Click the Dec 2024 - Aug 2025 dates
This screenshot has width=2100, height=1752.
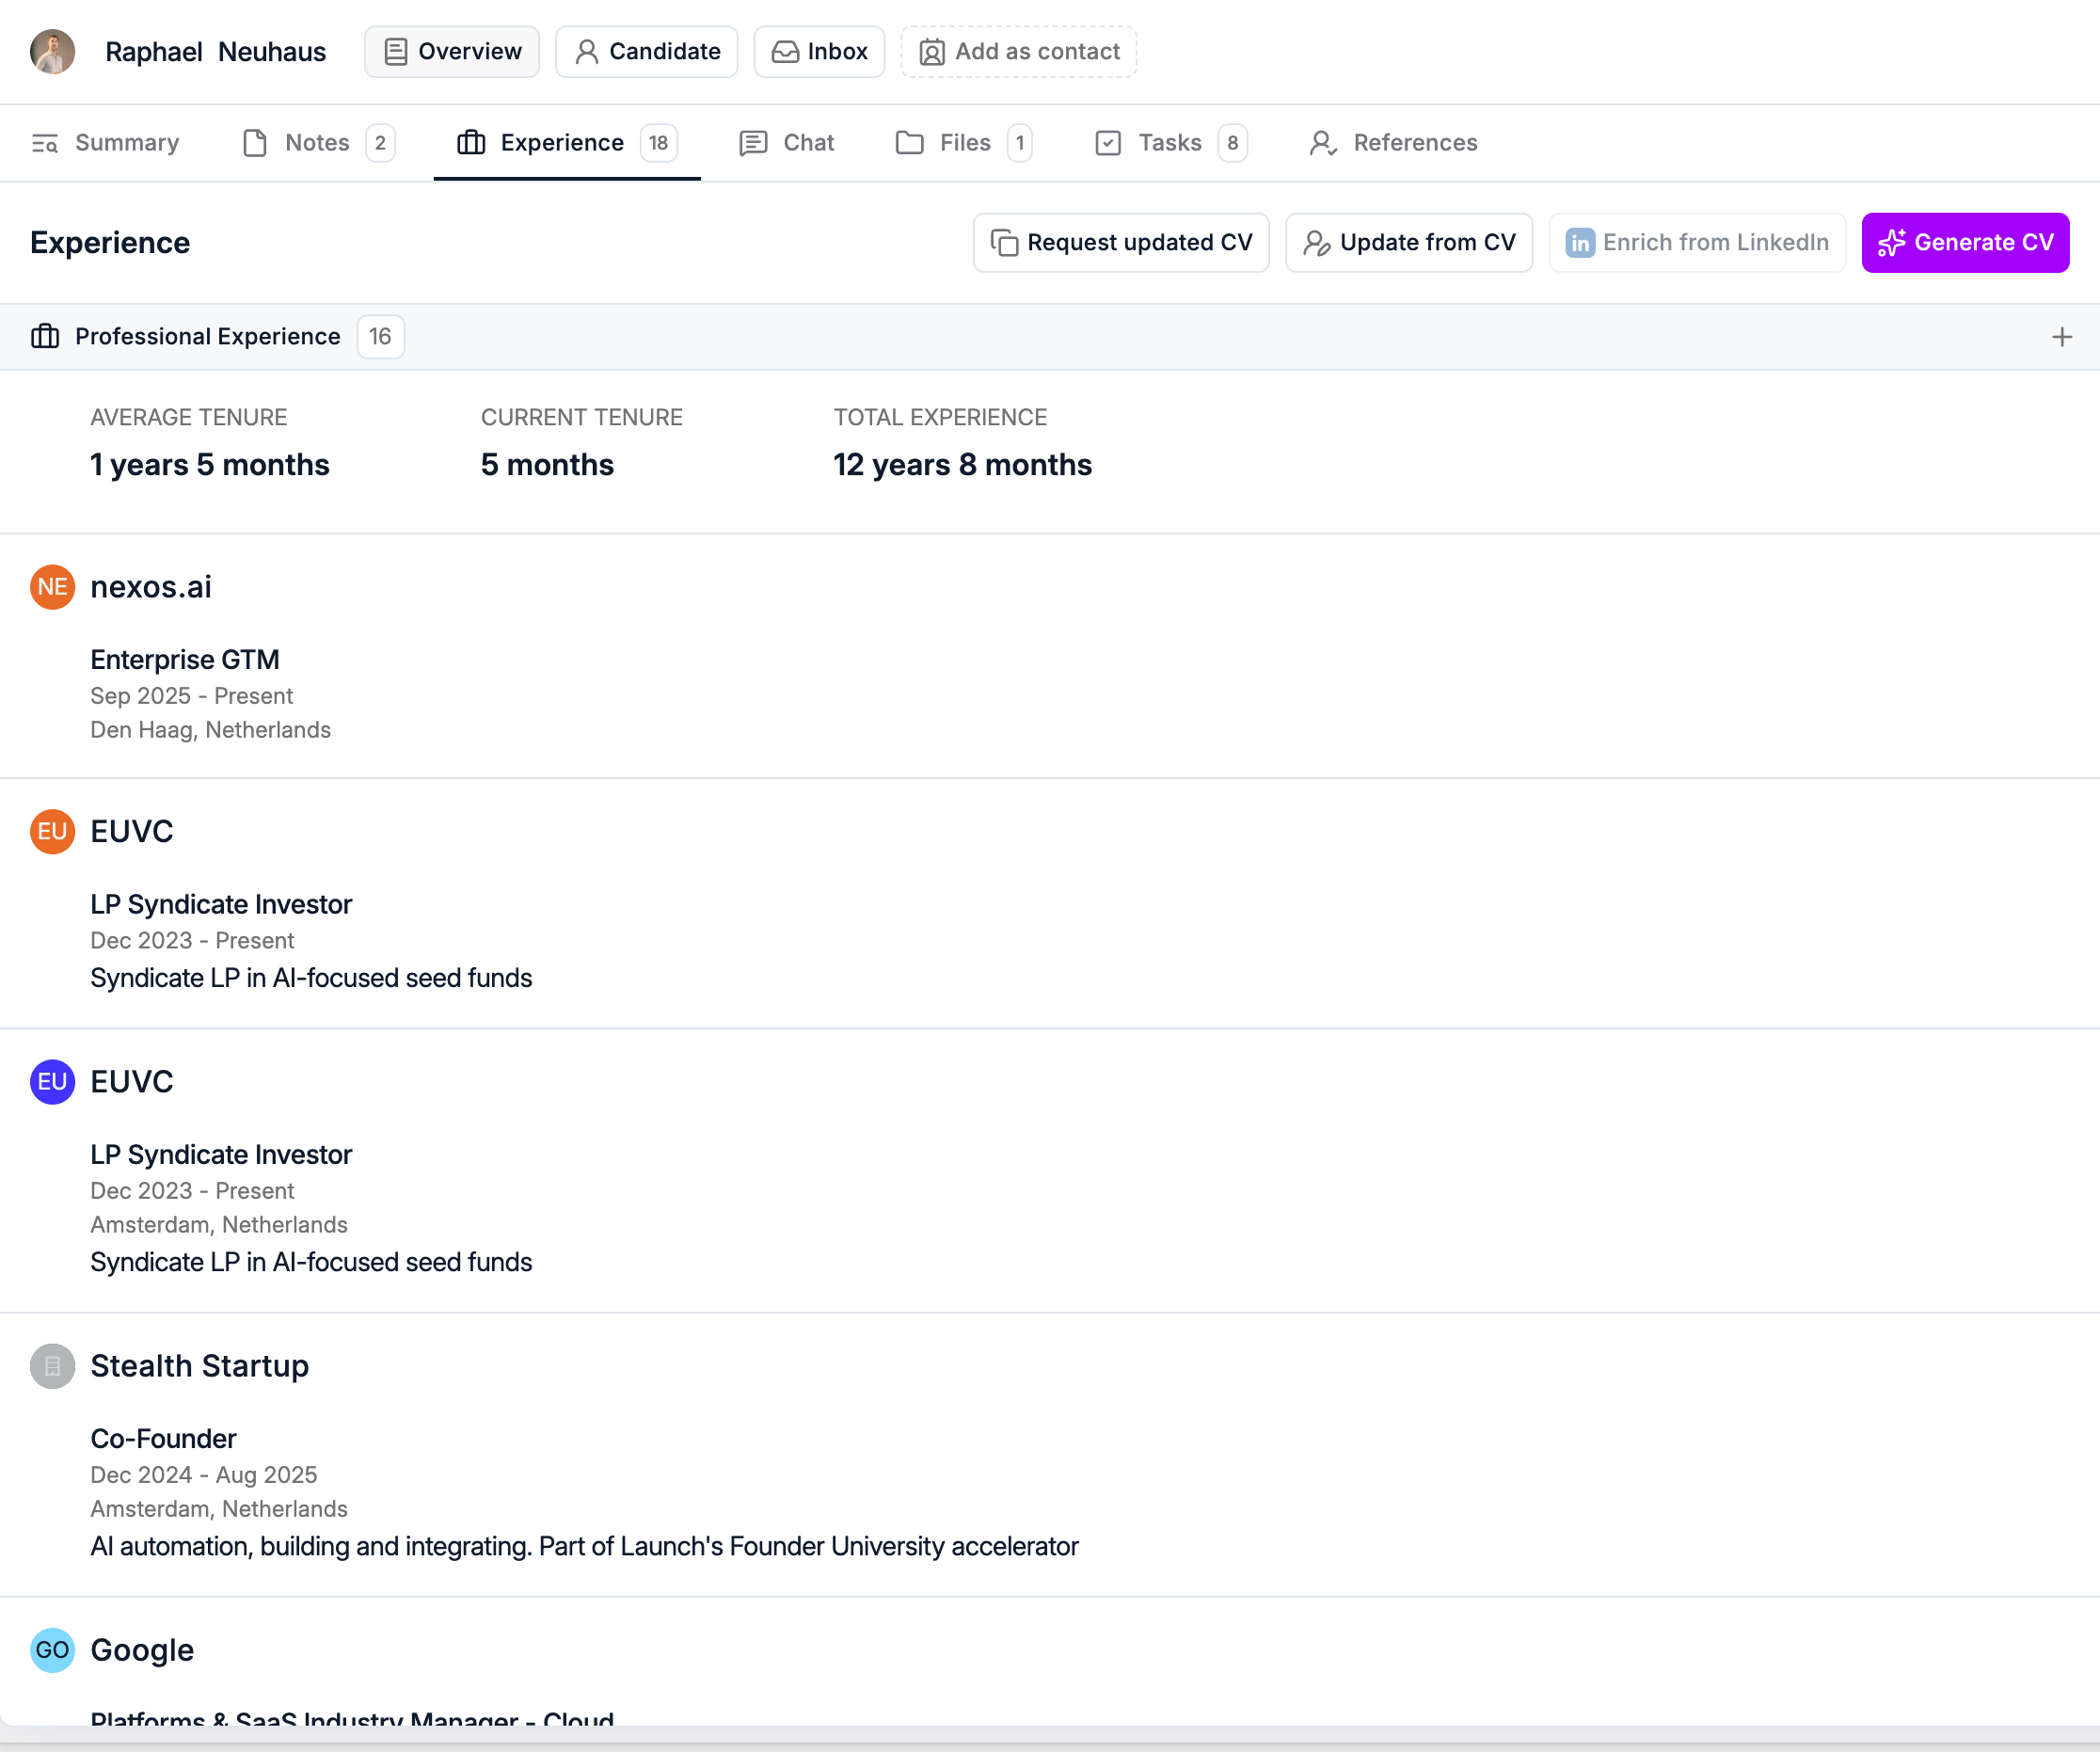click(204, 1475)
